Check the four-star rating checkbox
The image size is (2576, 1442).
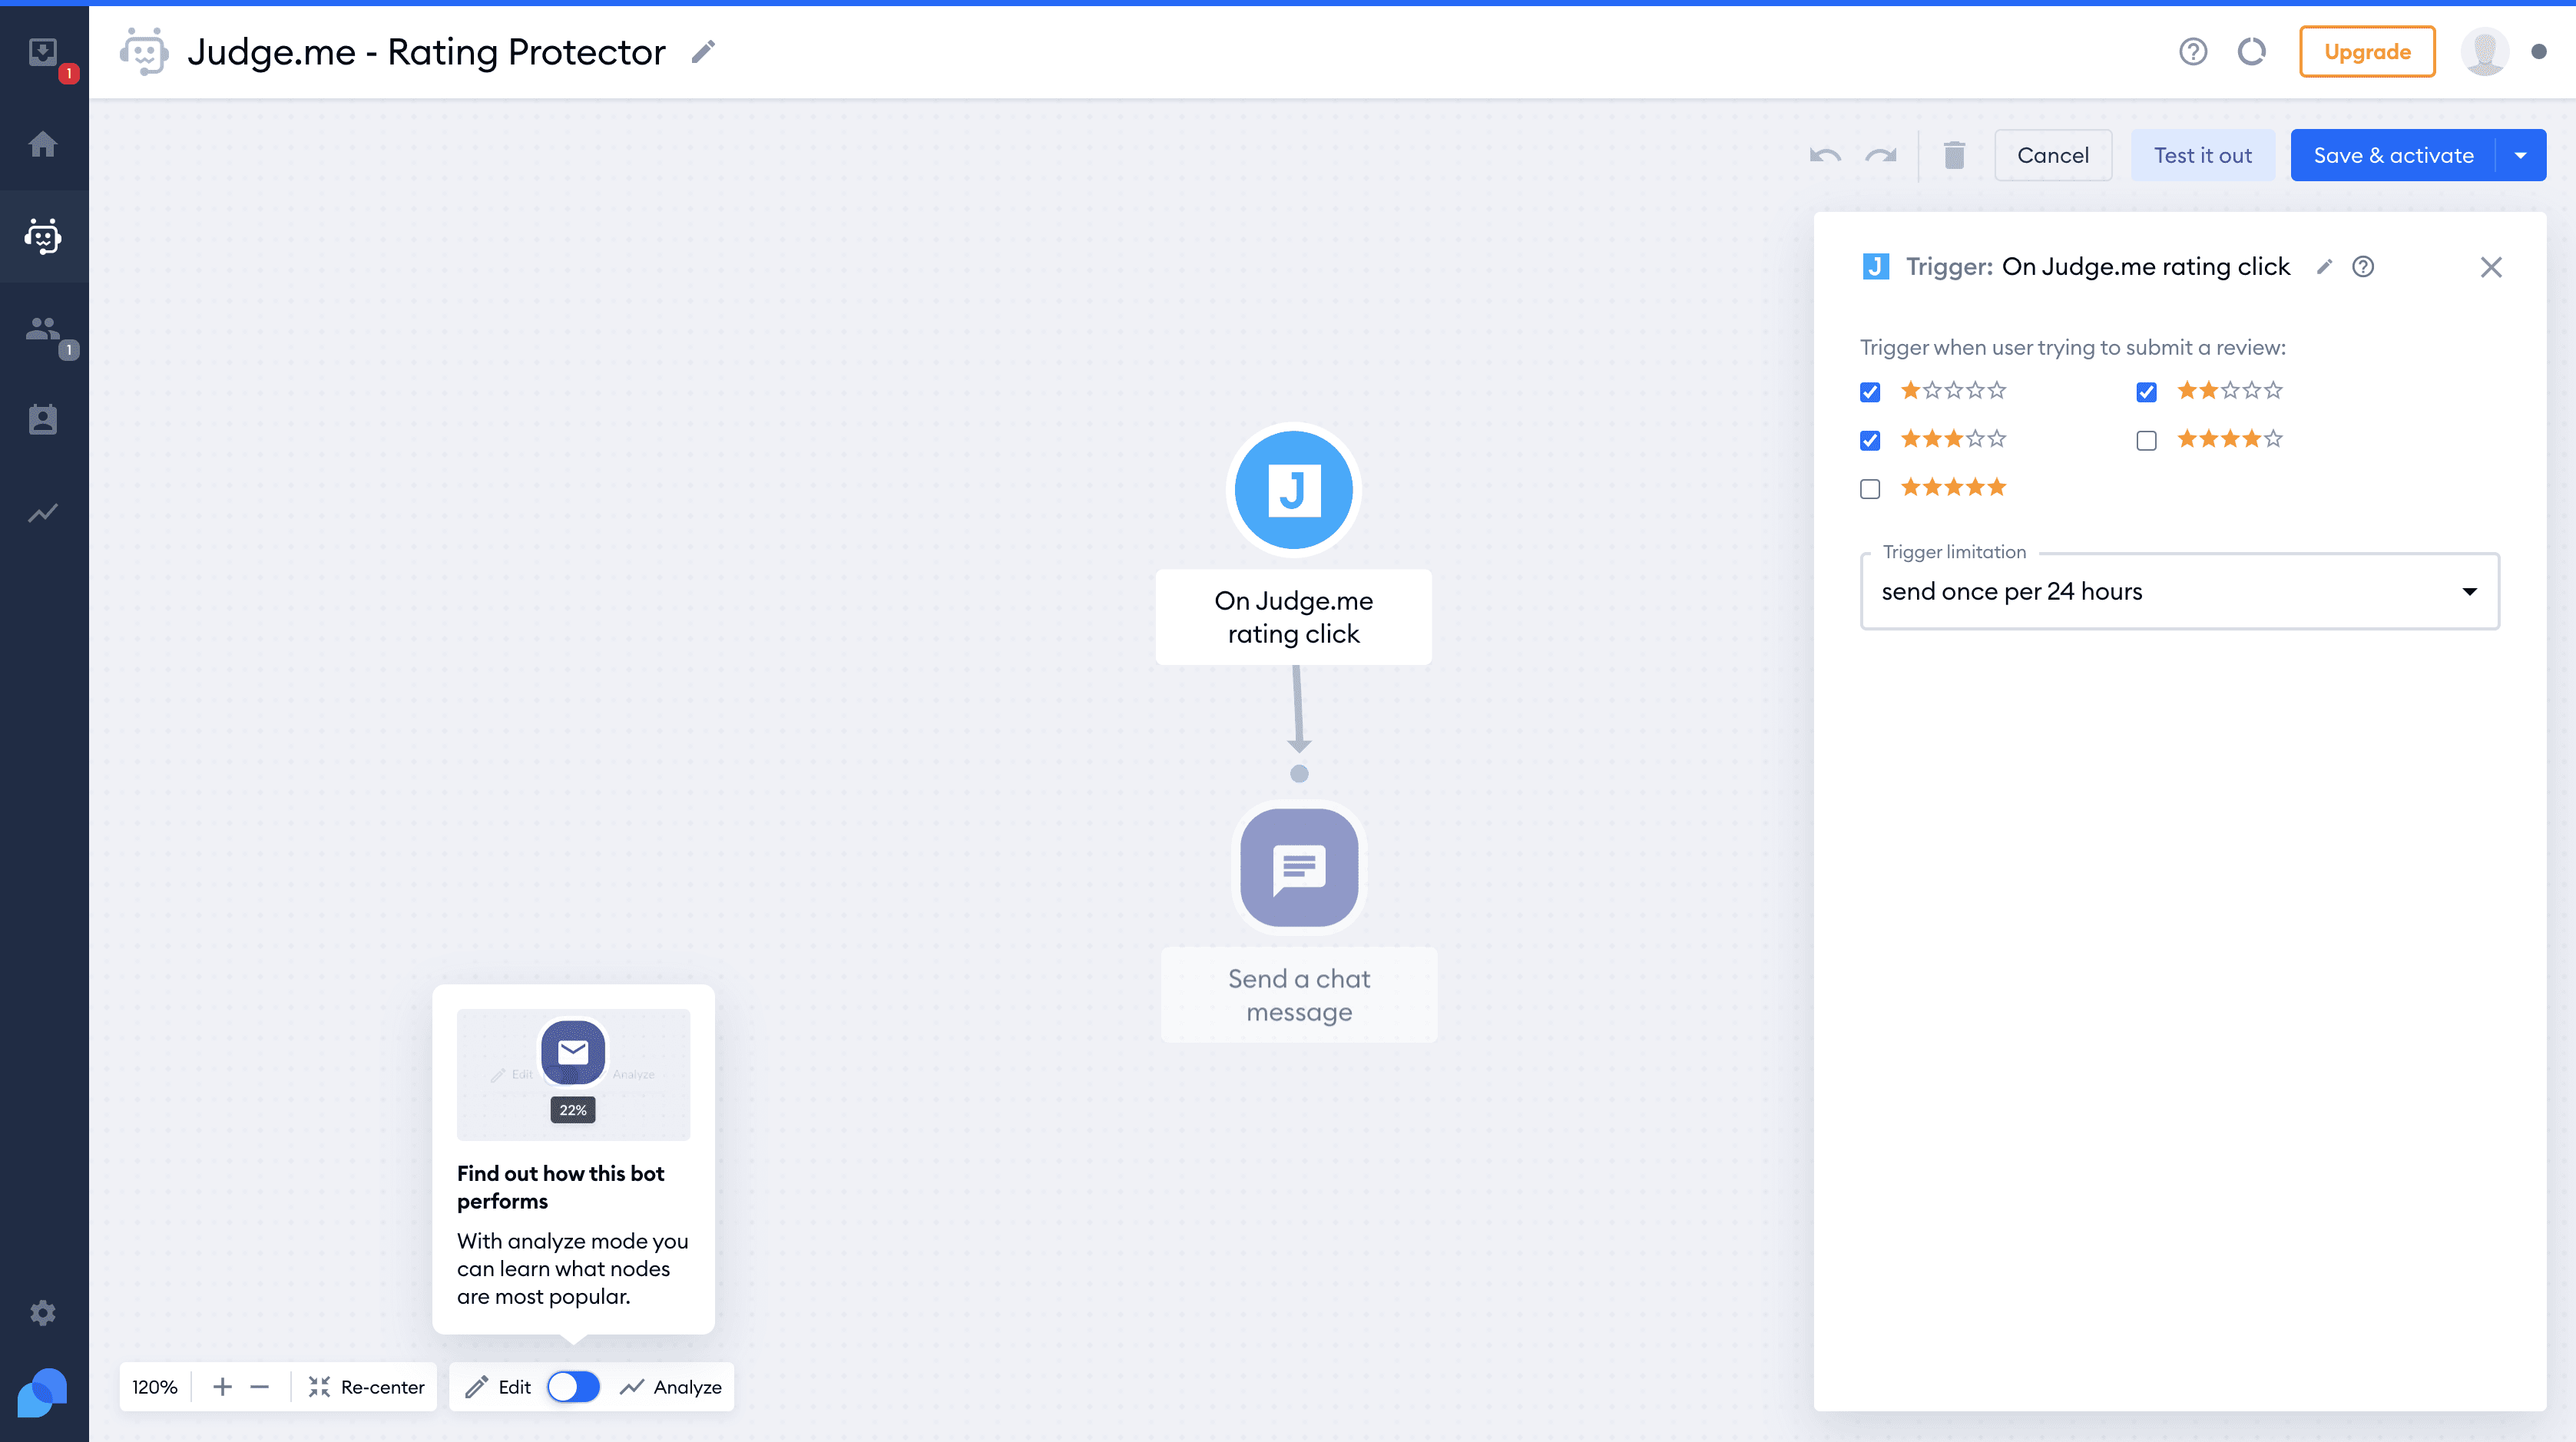coord(2146,441)
